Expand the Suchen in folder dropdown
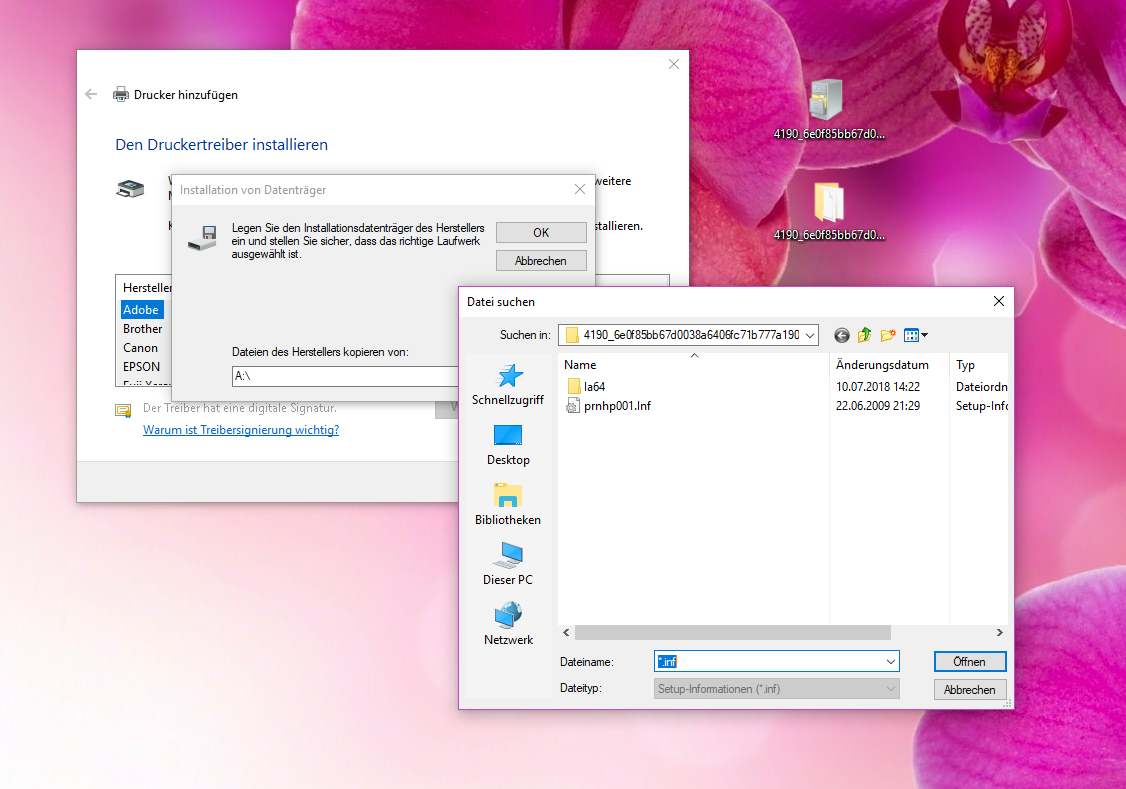 [809, 335]
